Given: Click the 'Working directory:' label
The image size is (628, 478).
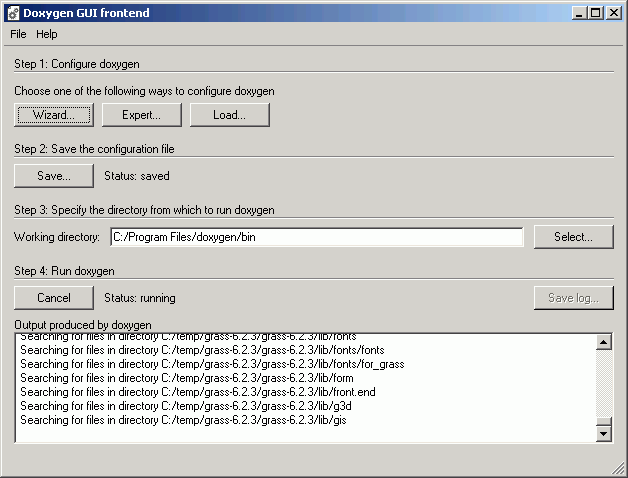Looking at the screenshot, I should 57,237.
